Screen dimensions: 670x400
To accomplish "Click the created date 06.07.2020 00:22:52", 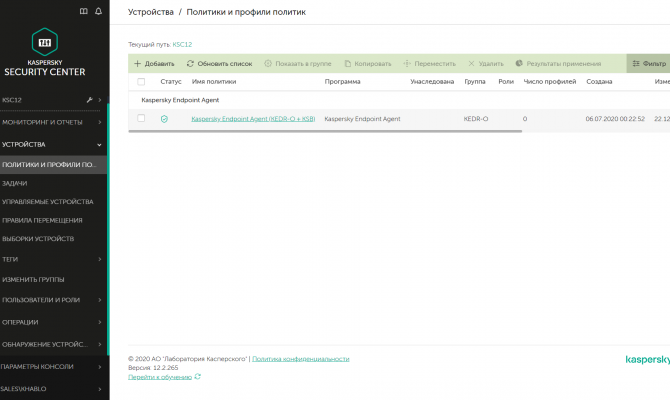I will [615, 119].
